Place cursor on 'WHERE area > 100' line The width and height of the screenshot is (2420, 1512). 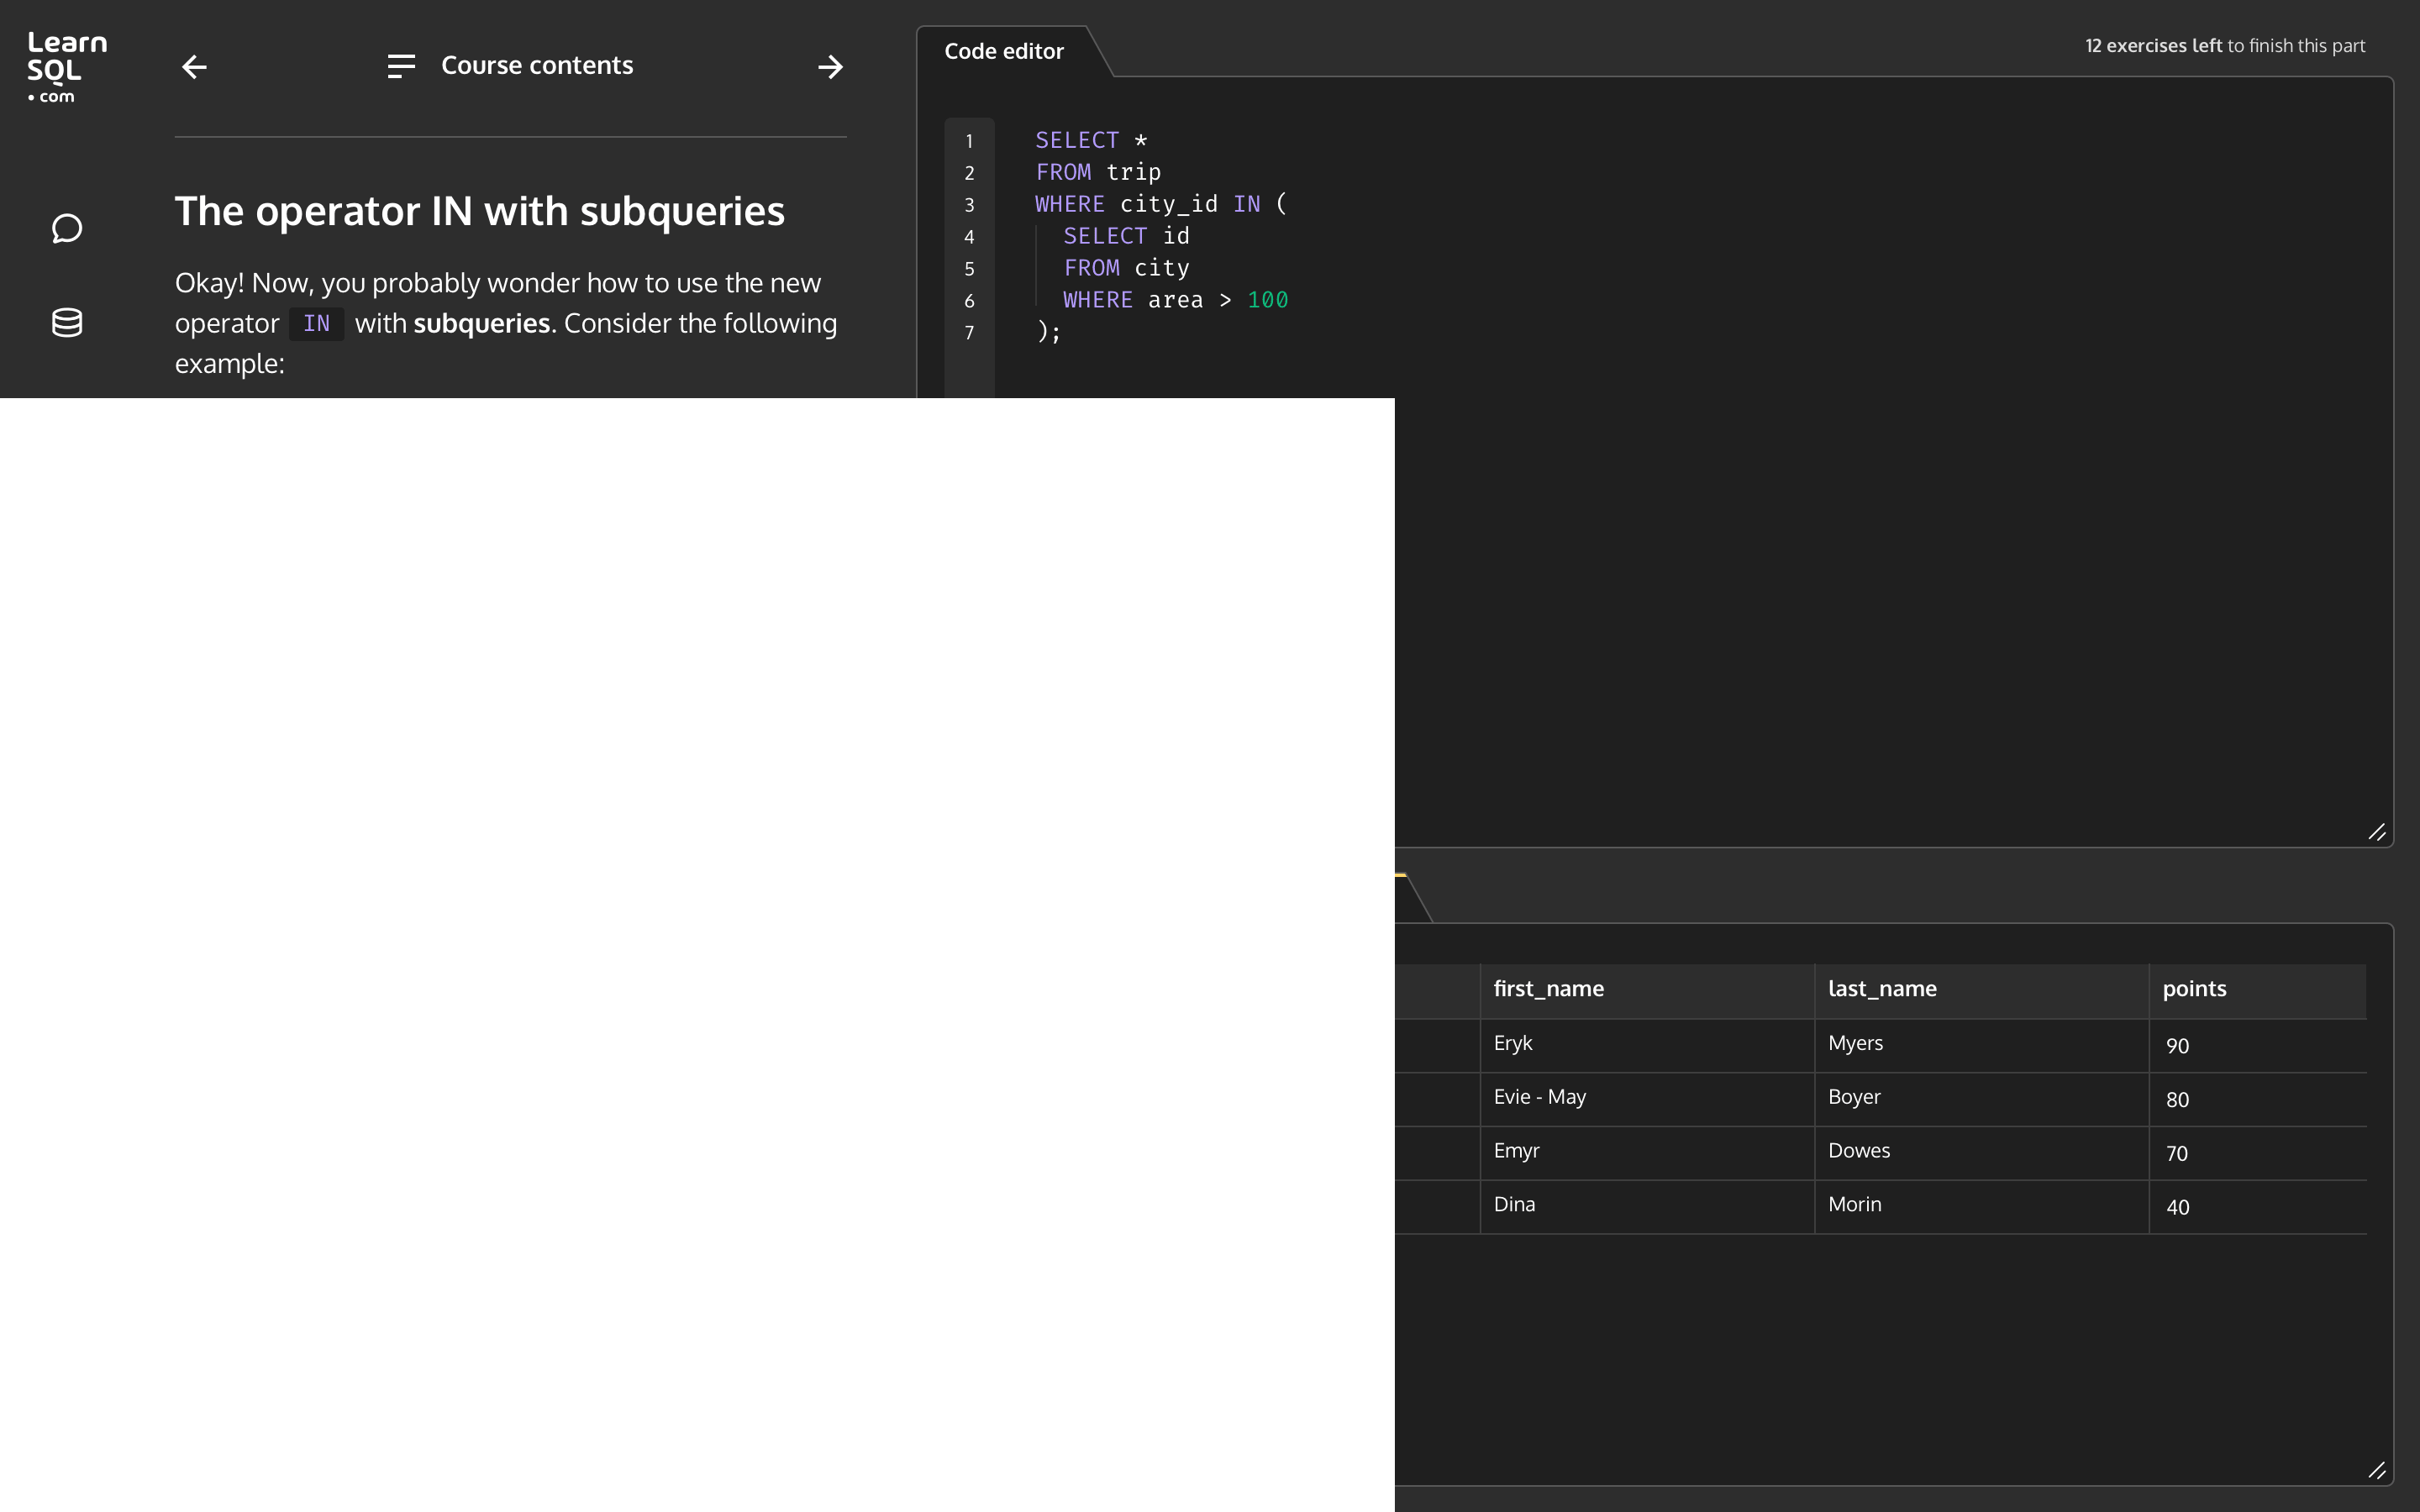click(1175, 300)
